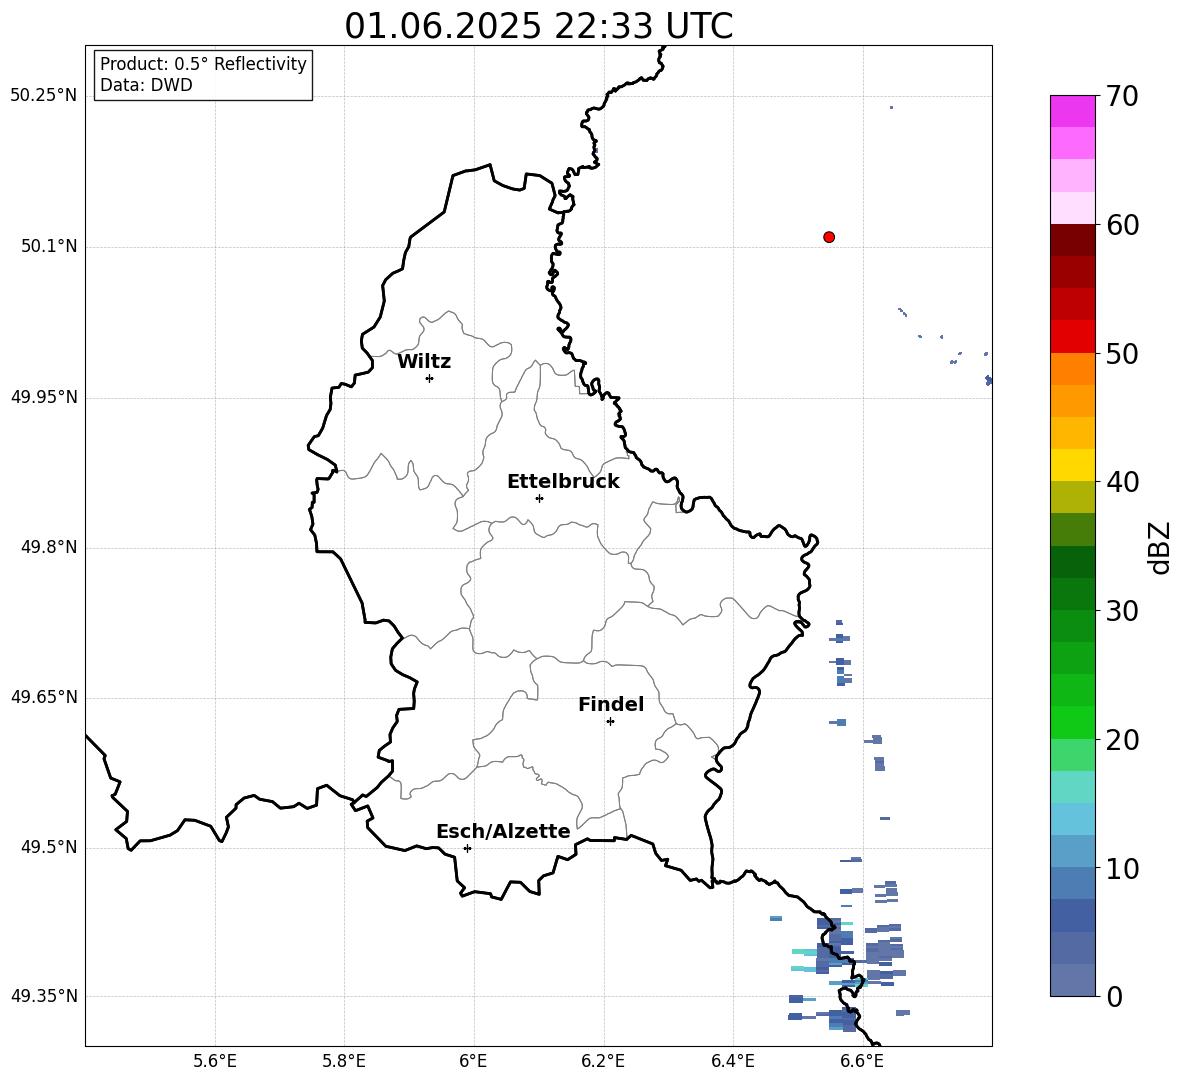Click the 6.6°E longitude label

[862, 1061]
